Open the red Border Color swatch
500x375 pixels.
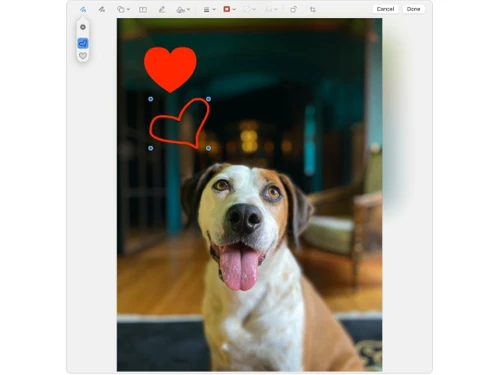pos(230,9)
